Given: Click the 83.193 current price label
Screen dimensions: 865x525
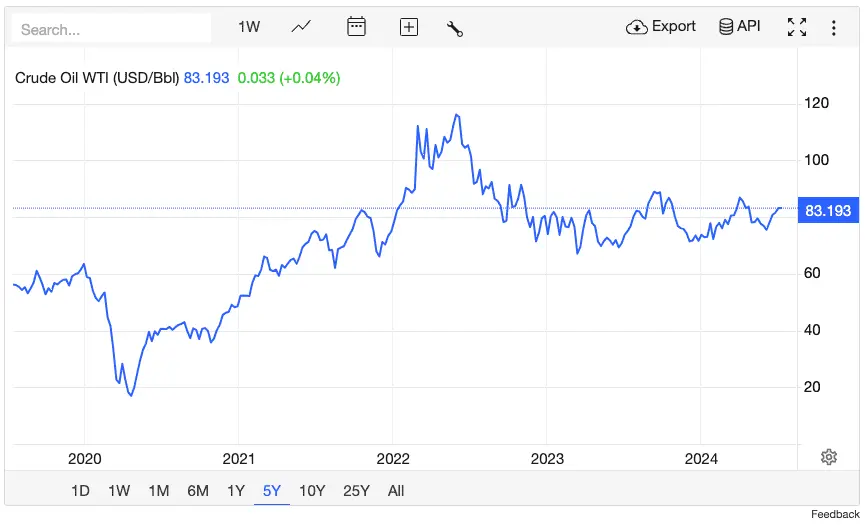Looking at the screenshot, I should tap(827, 210).
